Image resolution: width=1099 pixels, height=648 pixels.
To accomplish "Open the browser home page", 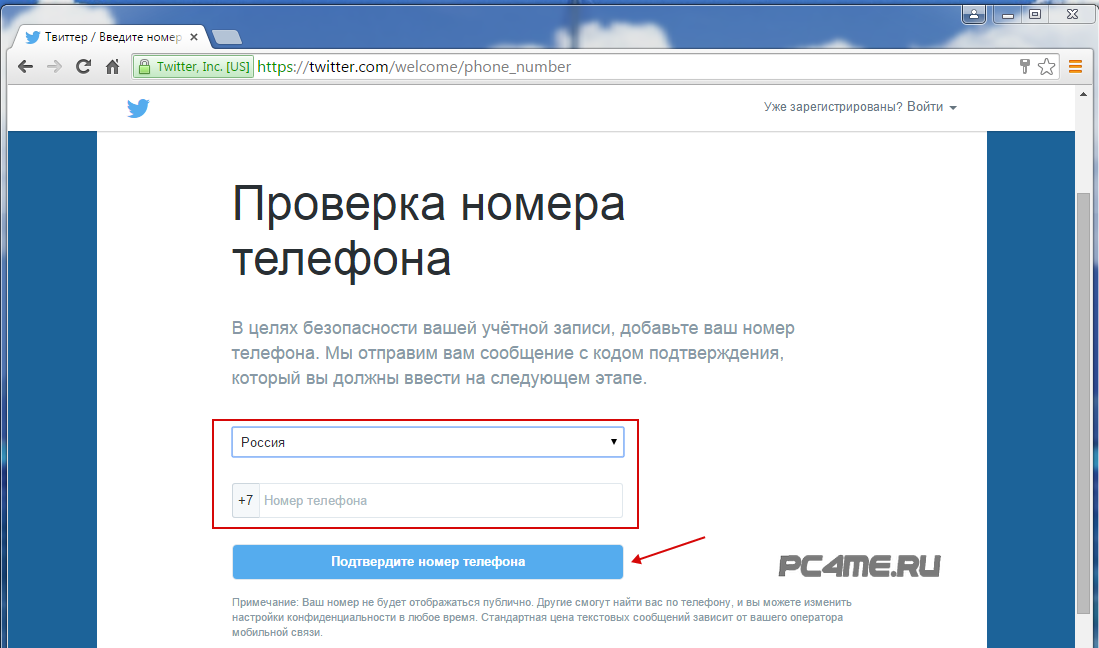I will click(113, 67).
